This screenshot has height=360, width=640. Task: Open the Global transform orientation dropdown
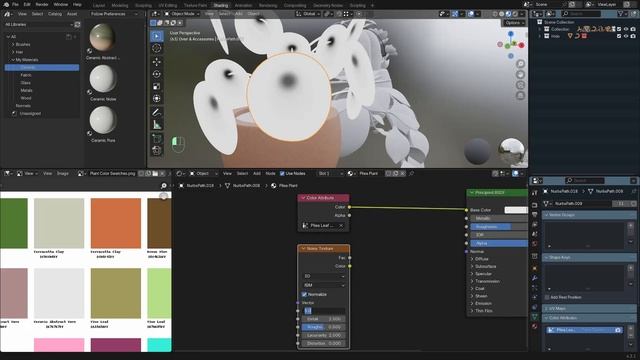(x=309, y=14)
